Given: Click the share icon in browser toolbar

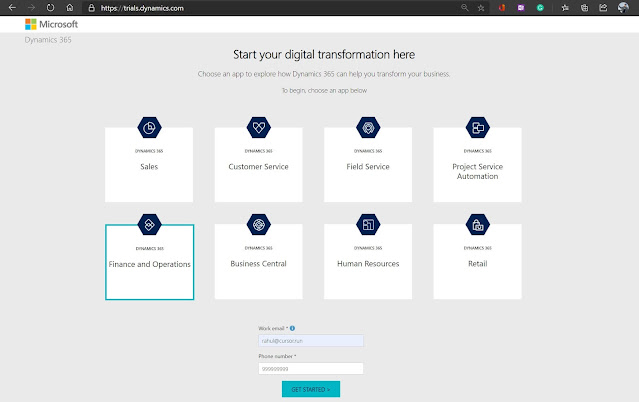Looking at the screenshot, I should [x=603, y=8].
